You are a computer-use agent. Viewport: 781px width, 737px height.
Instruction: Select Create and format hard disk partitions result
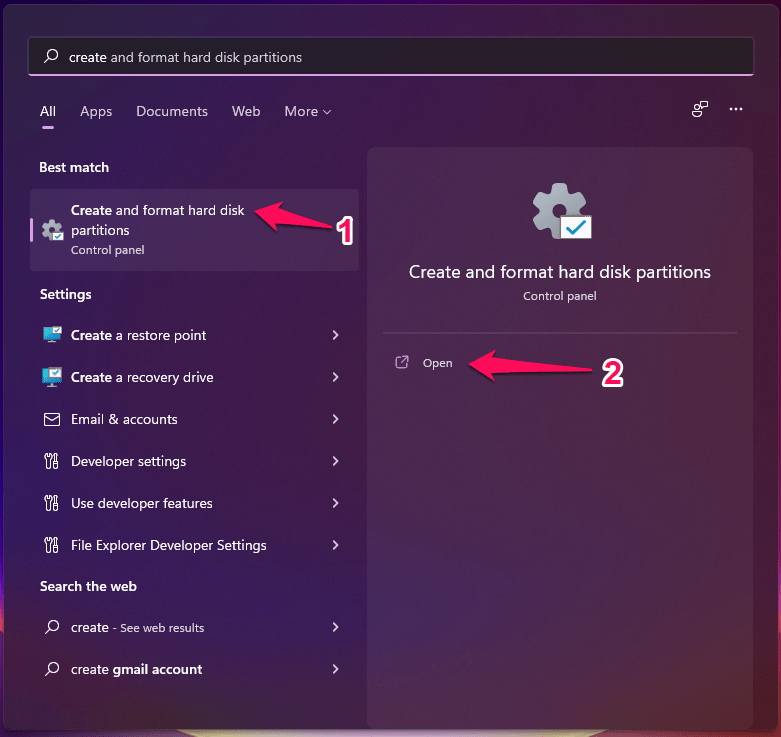pyautogui.click(x=157, y=229)
